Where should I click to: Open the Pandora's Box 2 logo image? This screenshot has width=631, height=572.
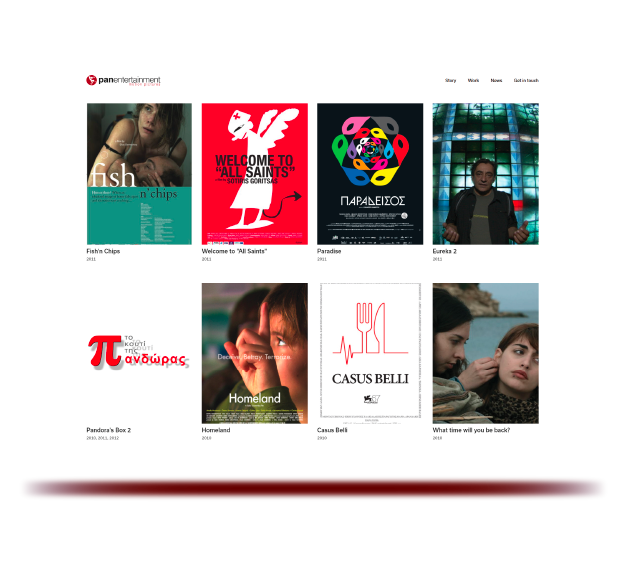pos(139,352)
